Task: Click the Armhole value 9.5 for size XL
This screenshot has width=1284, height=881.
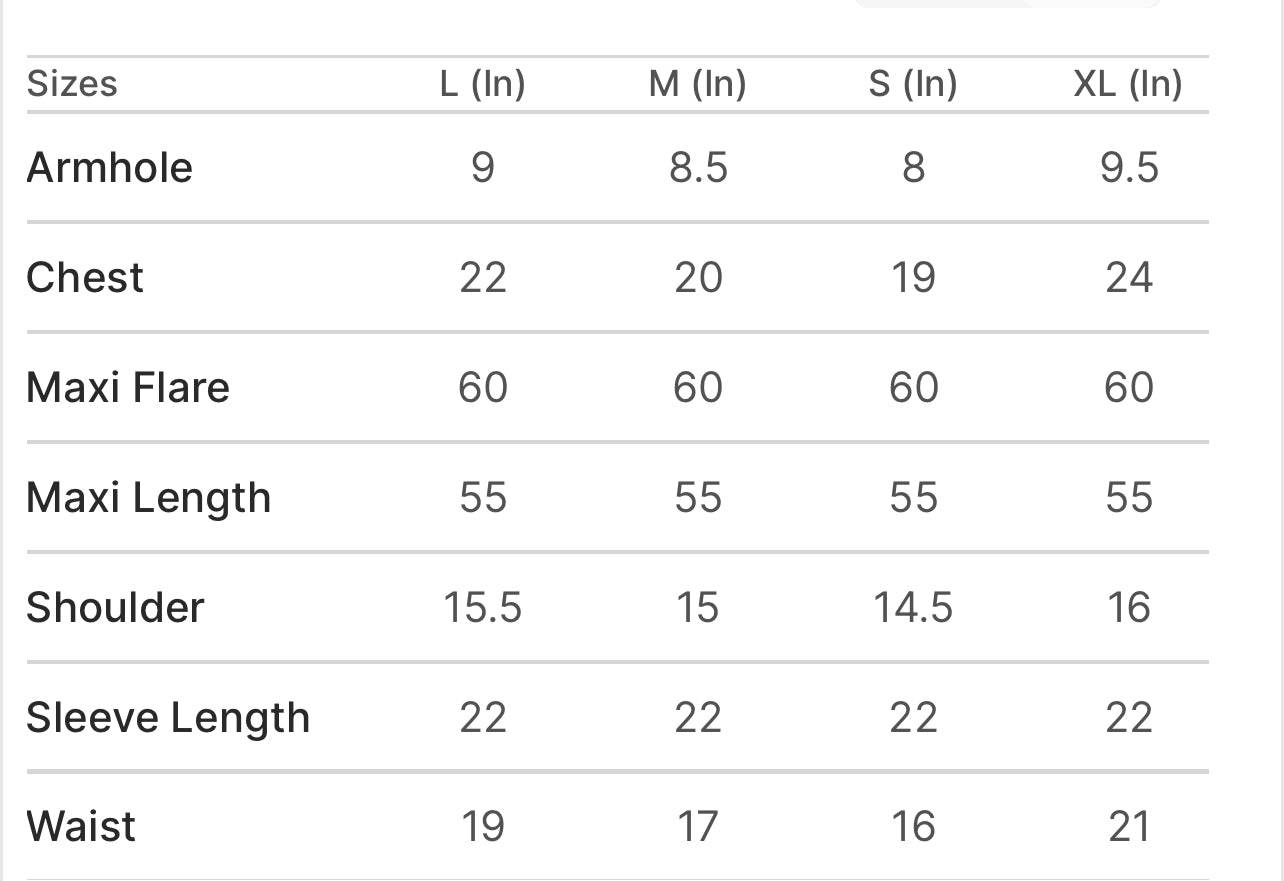Action: (x=1129, y=167)
